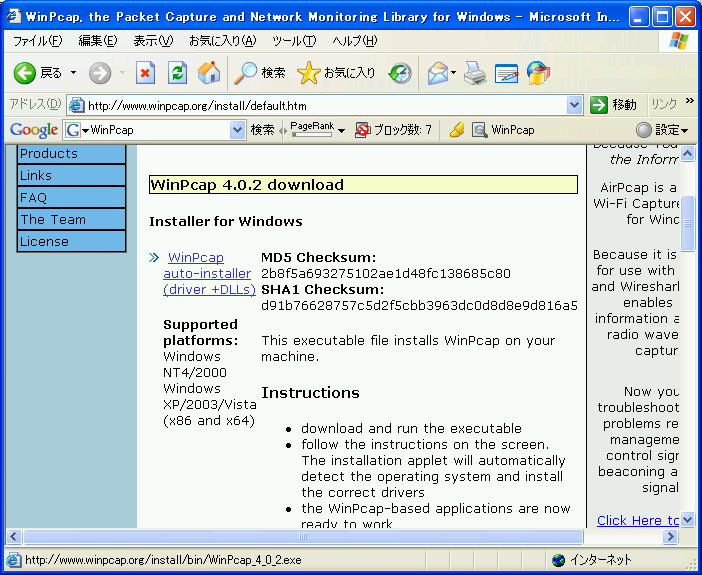702x575 pixels.
Task: Open the Forward button history dropdown arrow
Action: pos(122,73)
